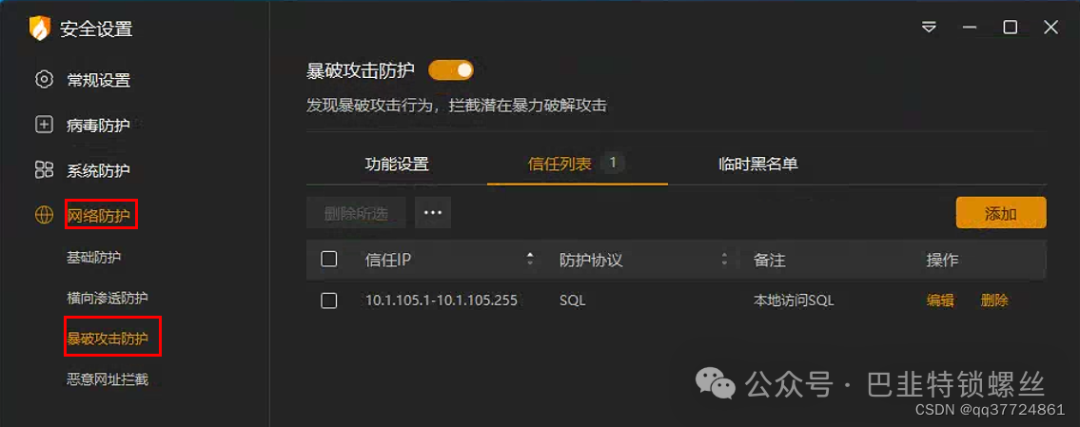1080x427 pixels.
Task: Click the 网络防护 globe icon
Action: 44,216
